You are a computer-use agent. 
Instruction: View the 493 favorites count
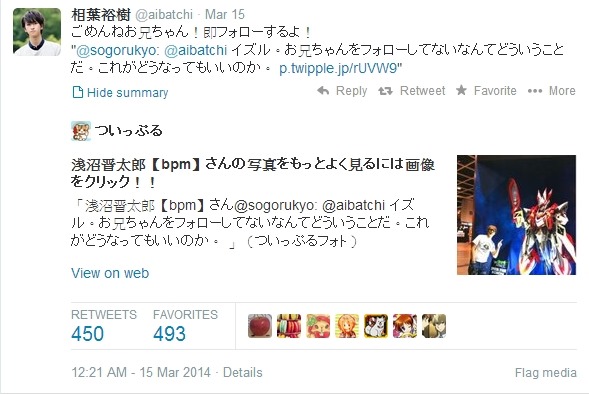pyautogui.click(x=169, y=334)
